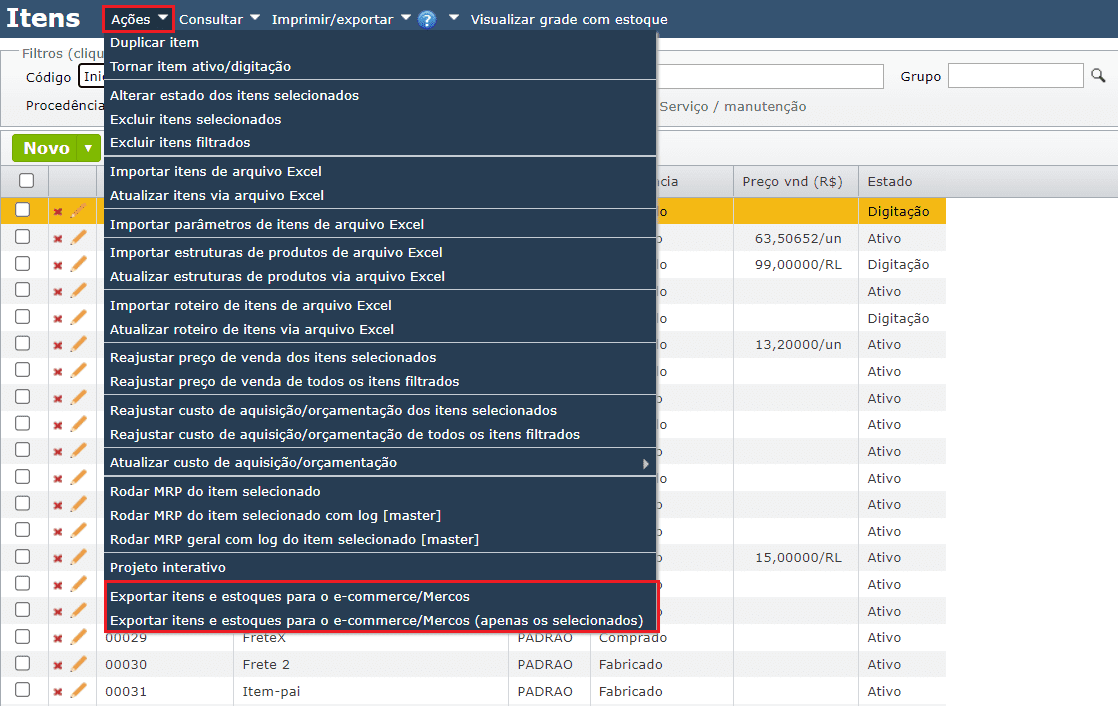Viewport: 1118px width, 706px height.
Task: Click the blue help question mark icon
Action: coord(427,19)
